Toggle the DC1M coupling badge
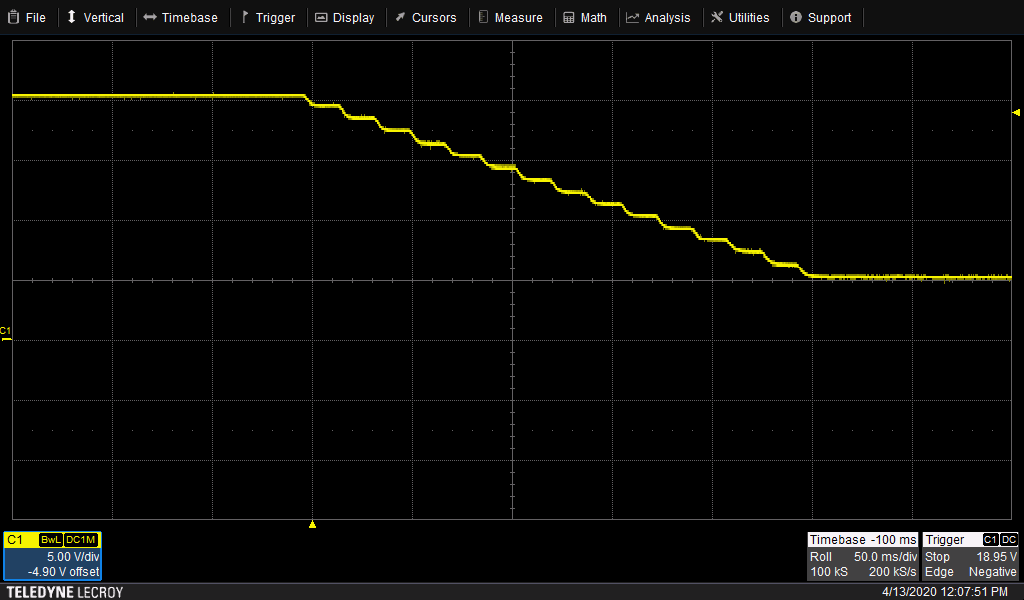 [81, 540]
